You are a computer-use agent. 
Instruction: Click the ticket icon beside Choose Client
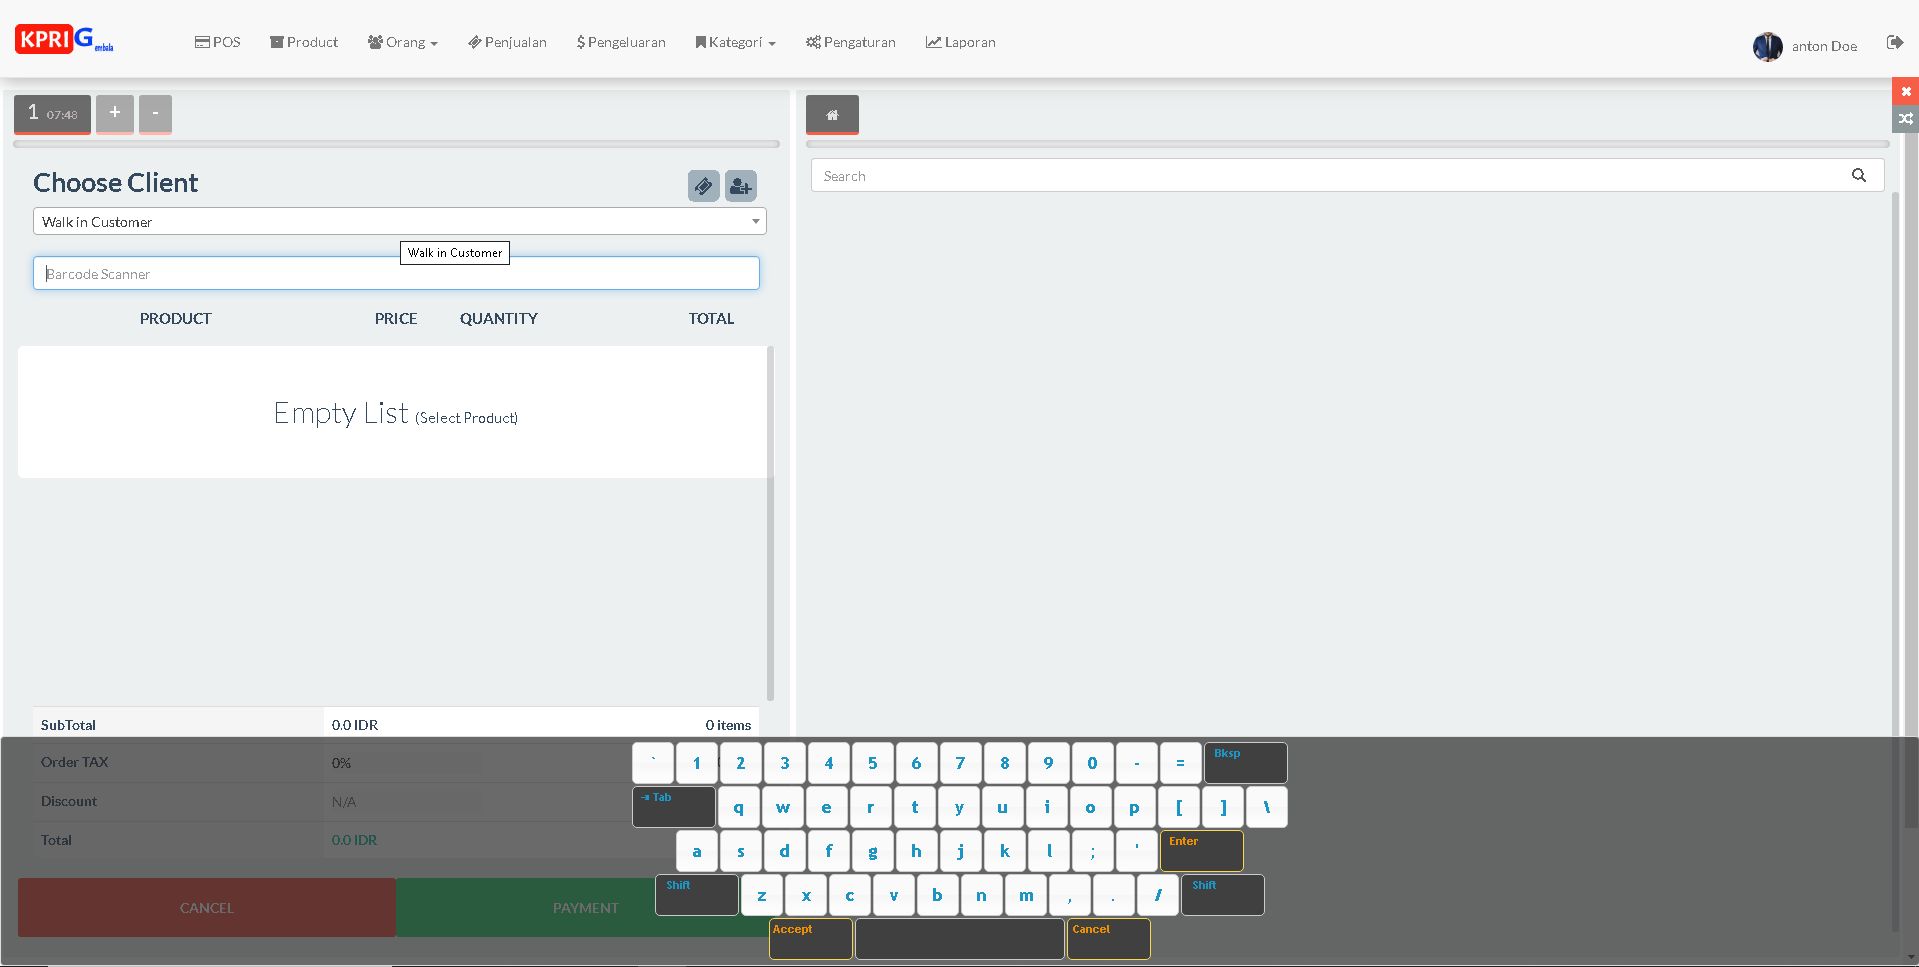[703, 186]
